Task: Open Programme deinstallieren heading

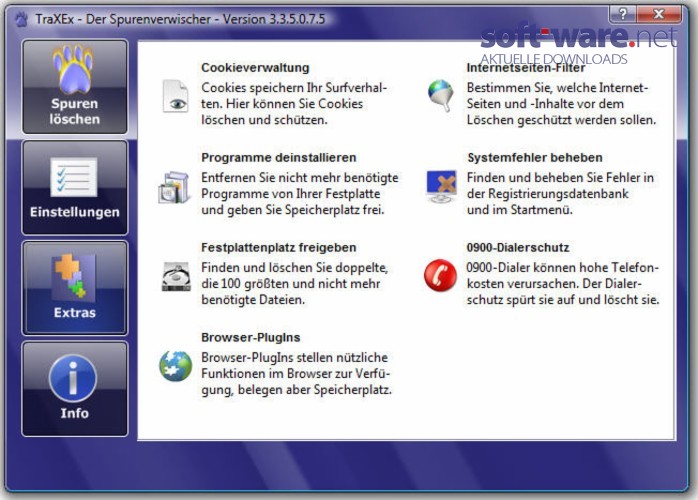Action: click(279, 158)
